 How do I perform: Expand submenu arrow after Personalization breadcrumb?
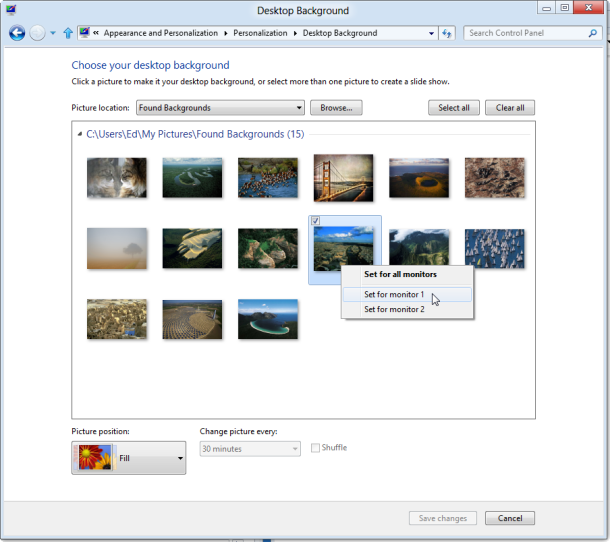coord(295,33)
